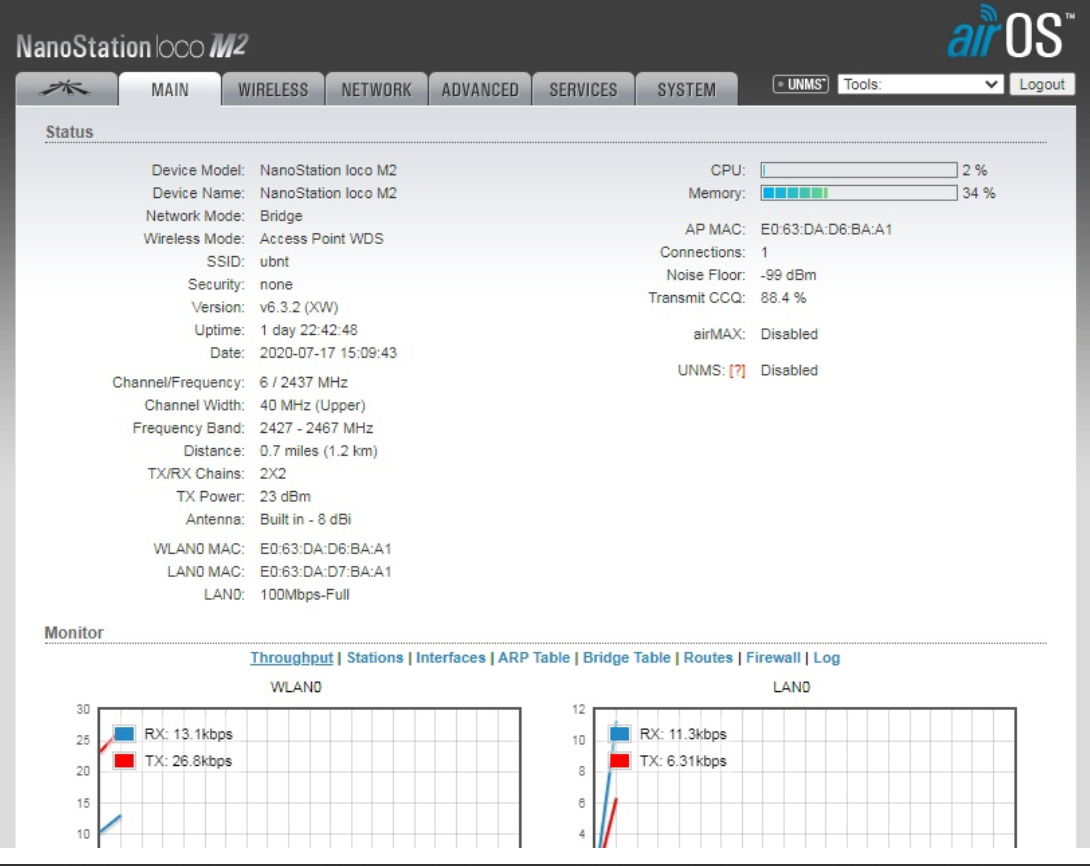The height and width of the screenshot is (866, 1090).
Task: Click the Frequency Band value 2427 - 2467 MHz
Action: pyautogui.click(x=316, y=428)
